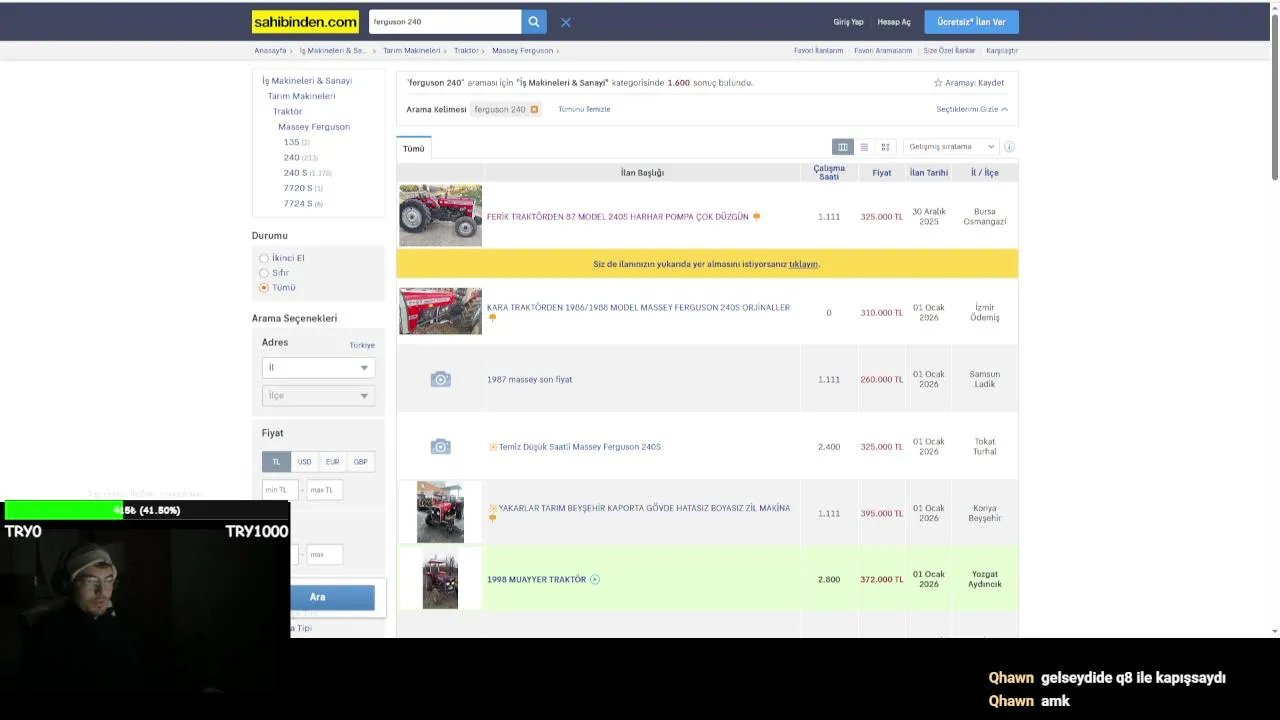Sort by Çalışma Saati column header
Image resolution: width=1280 pixels, height=720 pixels.
pos(829,173)
